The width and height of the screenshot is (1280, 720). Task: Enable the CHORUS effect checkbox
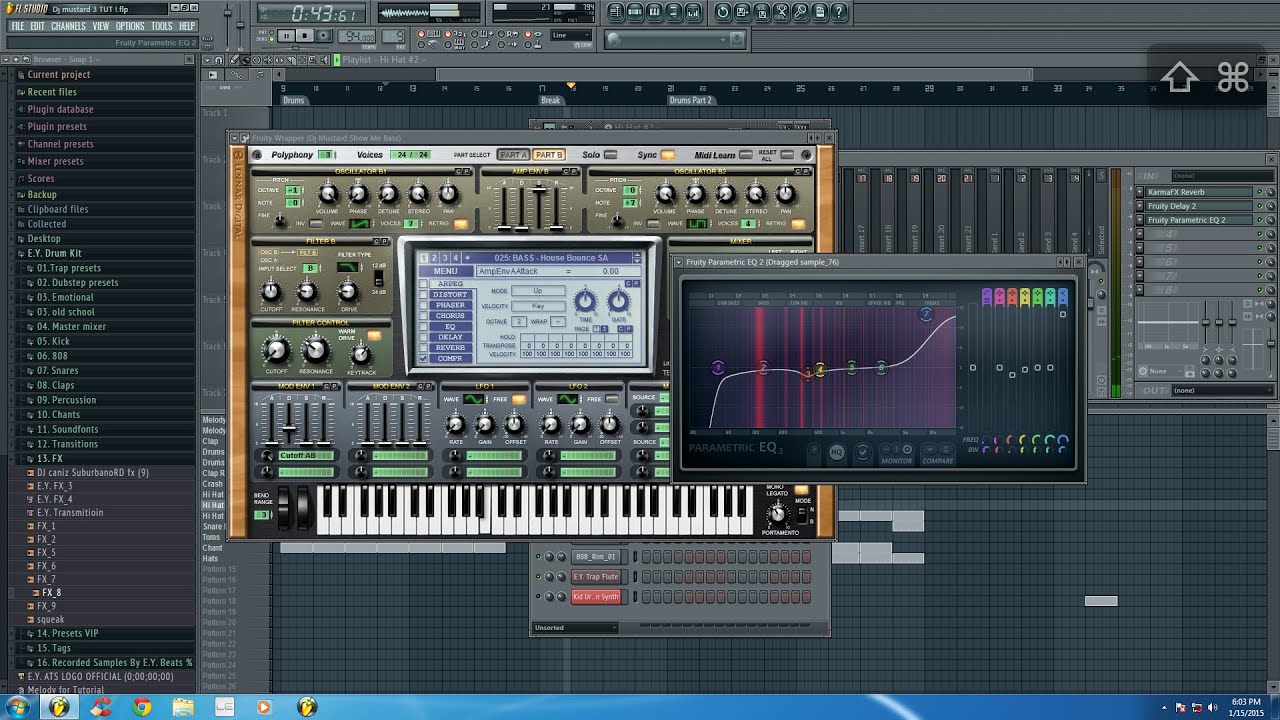(x=423, y=316)
